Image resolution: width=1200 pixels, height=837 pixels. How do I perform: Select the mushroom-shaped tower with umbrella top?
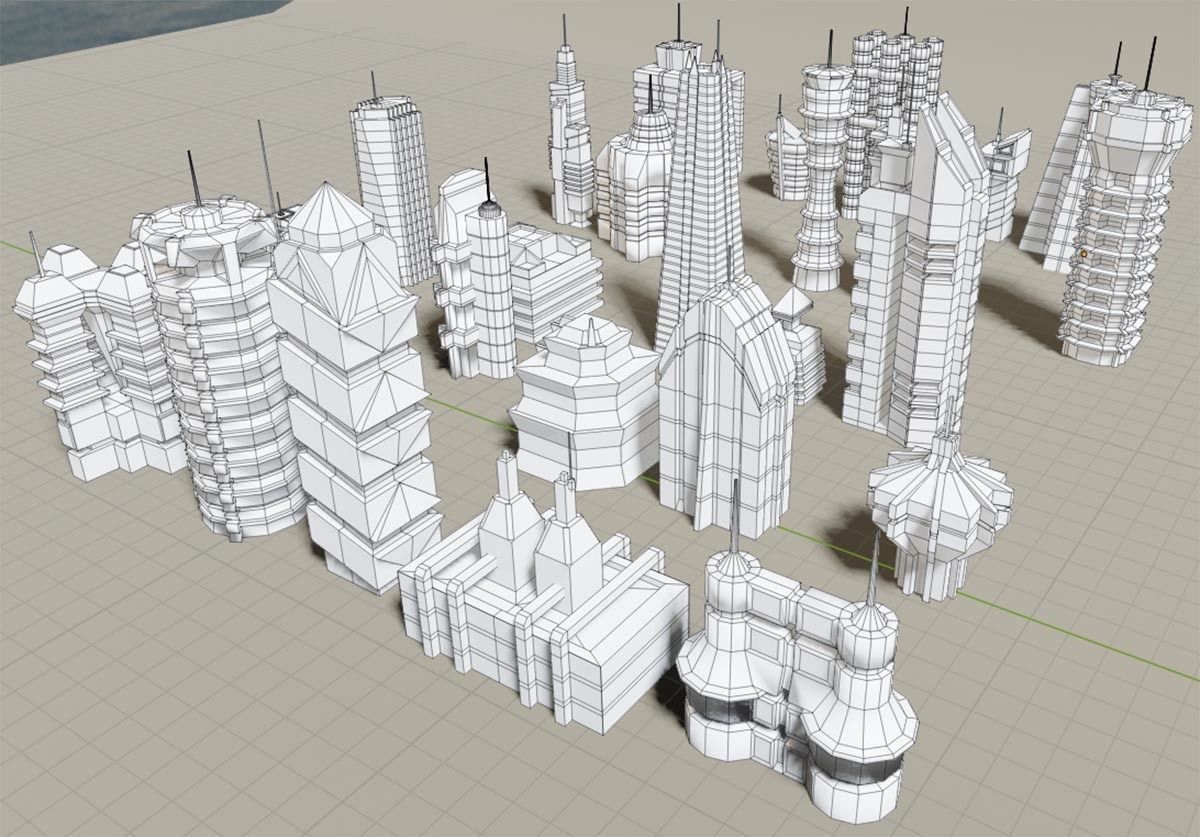tap(939, 515)
